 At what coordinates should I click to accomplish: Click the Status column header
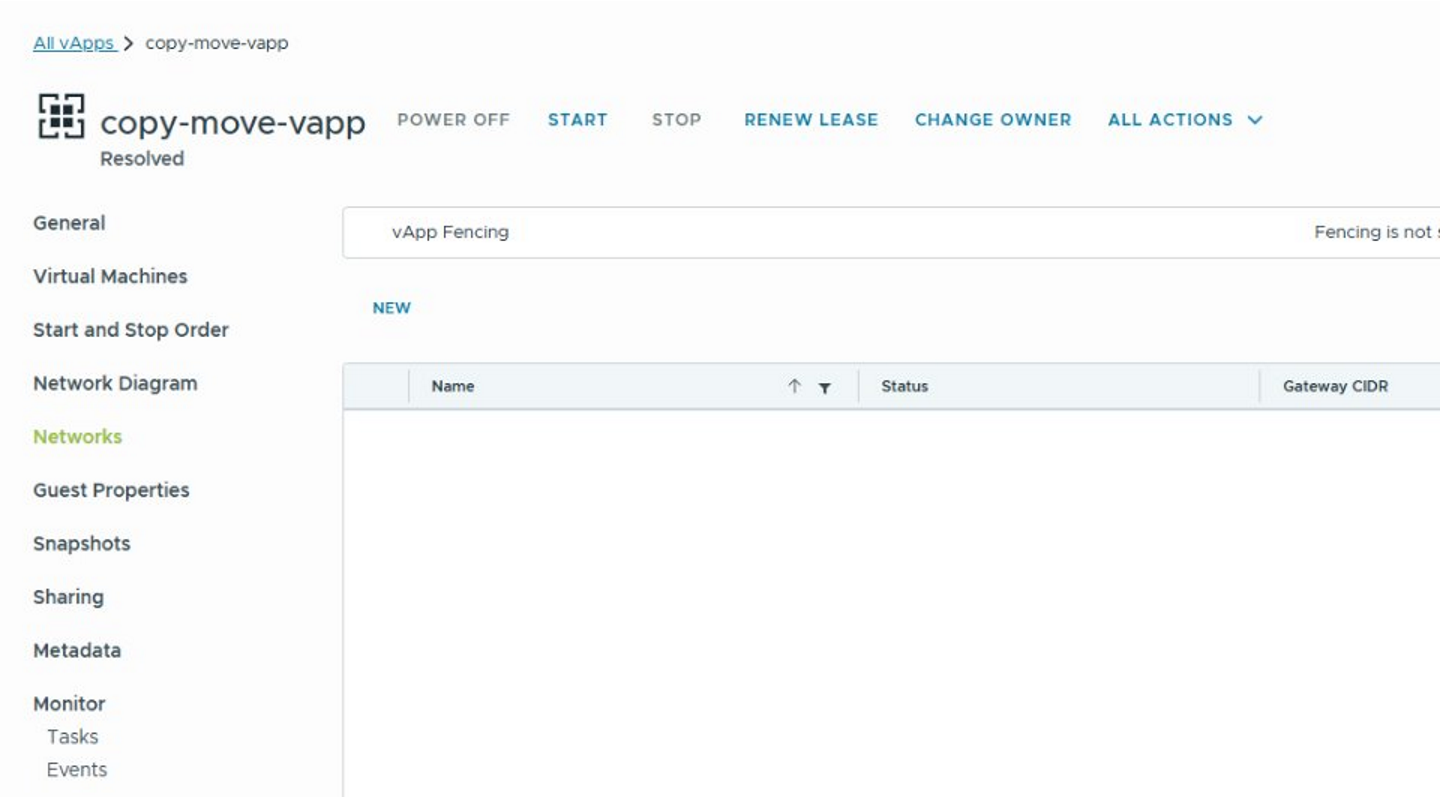[904, 386]
